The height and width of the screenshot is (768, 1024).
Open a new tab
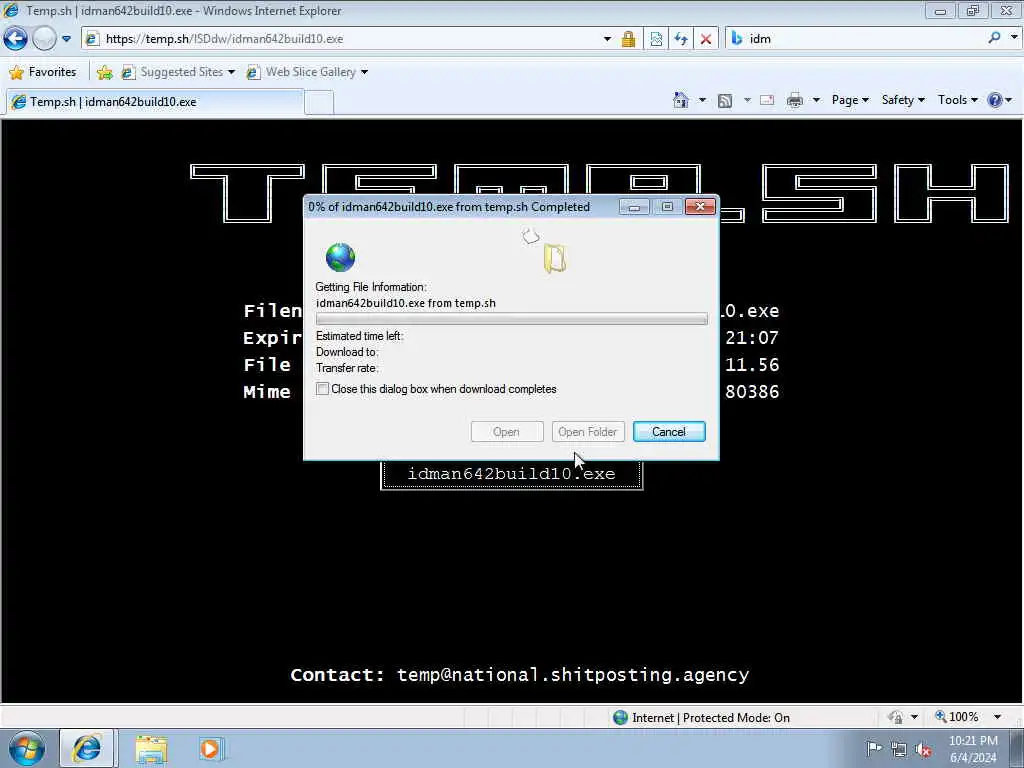319,103
